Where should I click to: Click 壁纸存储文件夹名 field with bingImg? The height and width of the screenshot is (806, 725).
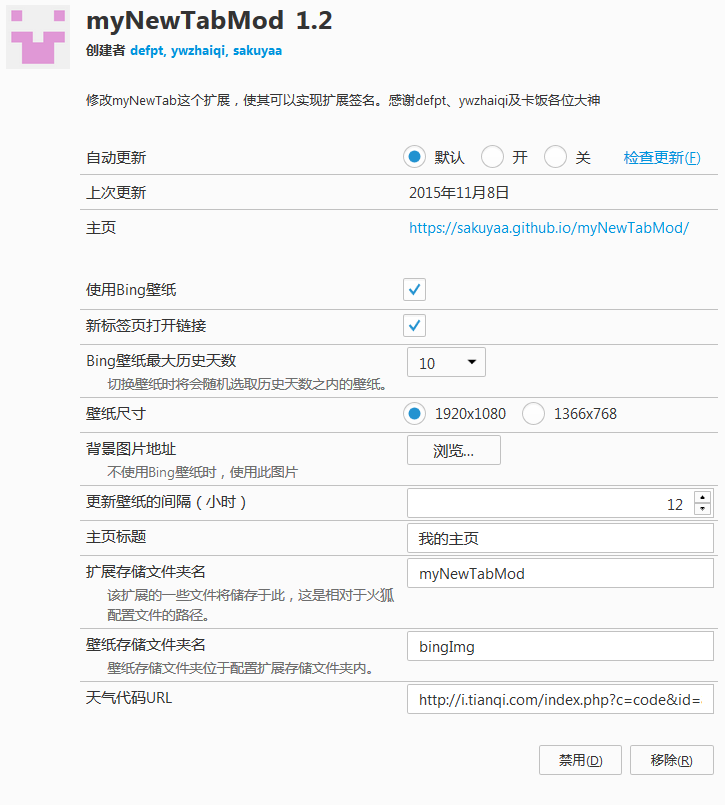pos(560,646)
